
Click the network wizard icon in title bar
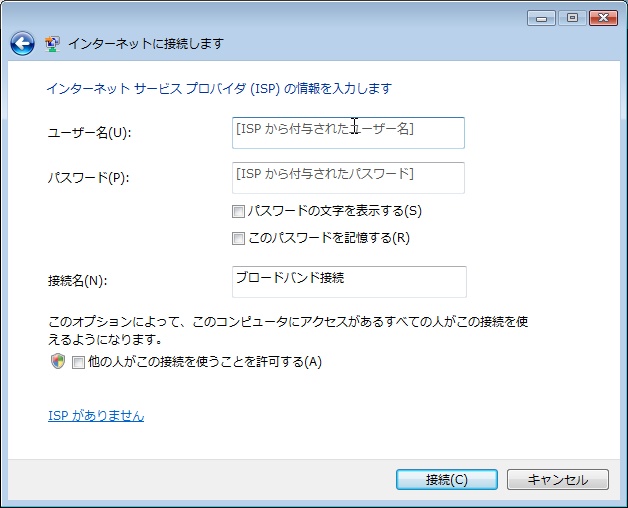pyautogui.click(x=52, y=43)
